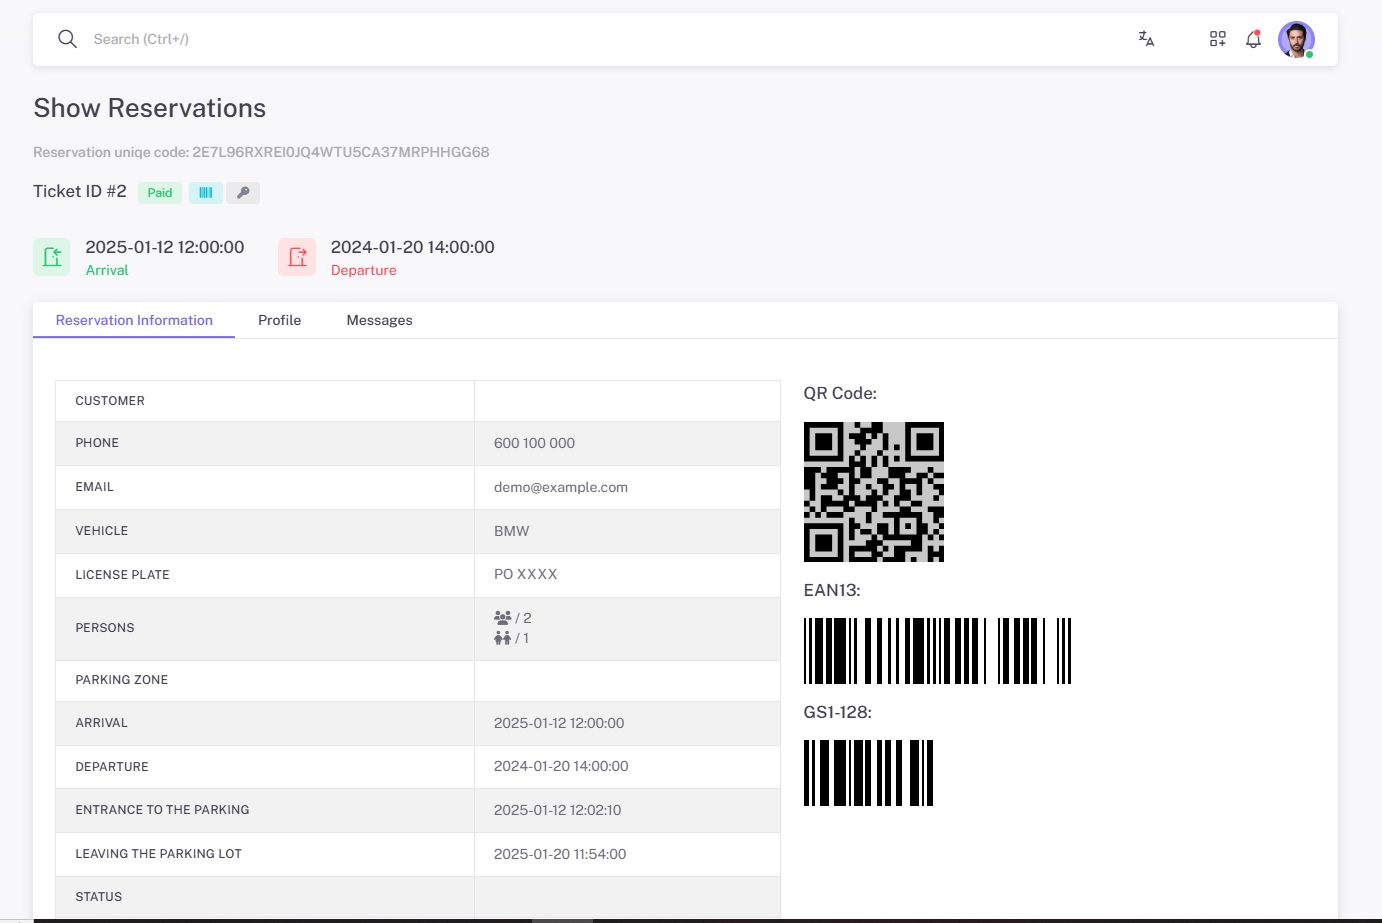
Task: Click the EAN13 barcode image
Action: coord(937,651)
